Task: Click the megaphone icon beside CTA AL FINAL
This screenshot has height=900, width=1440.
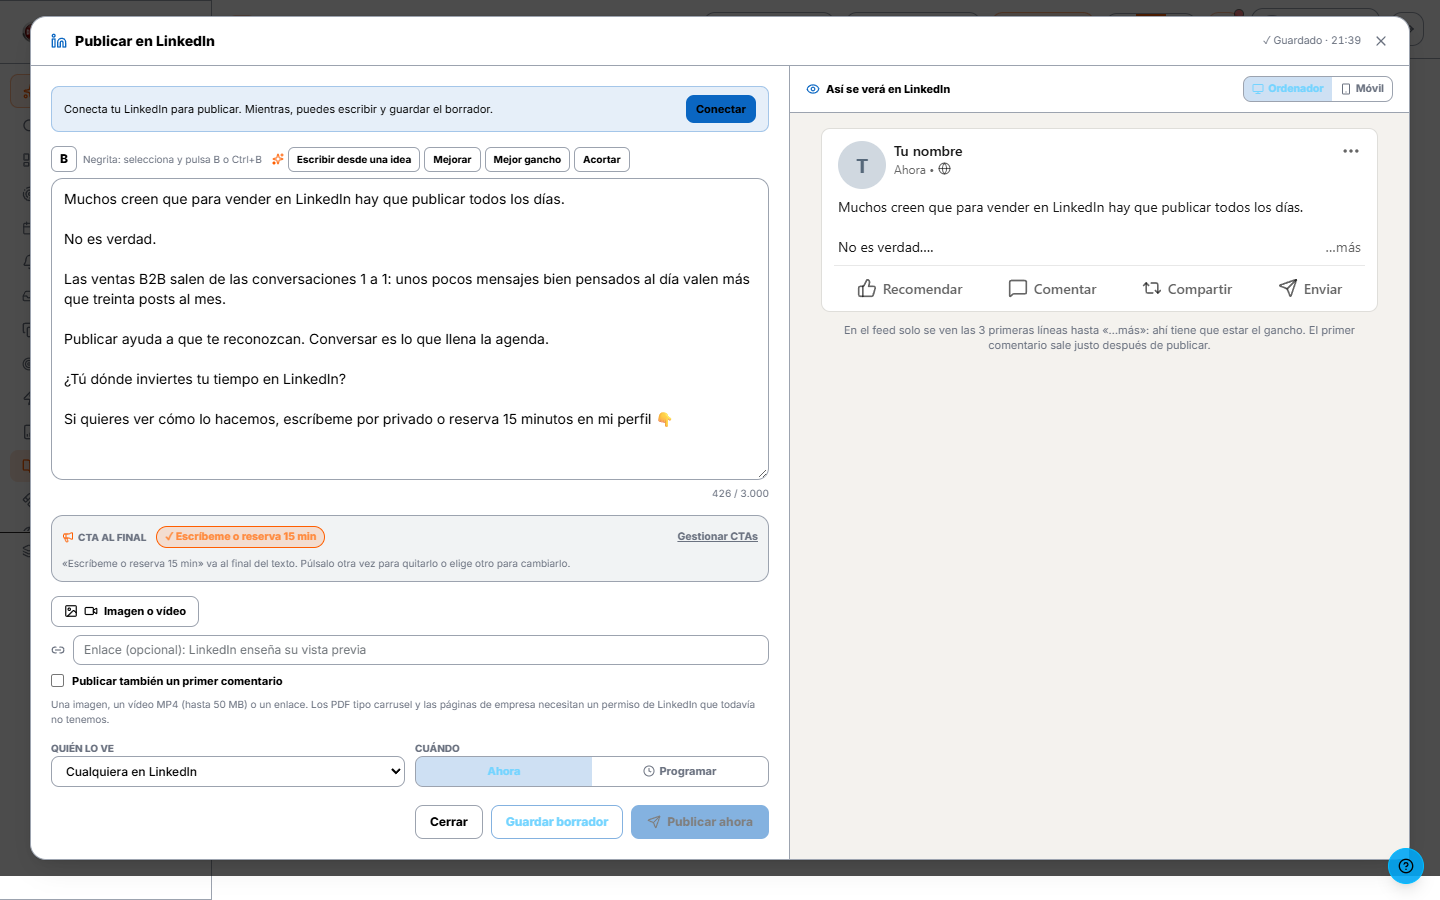Action: (x=68, y=537)
